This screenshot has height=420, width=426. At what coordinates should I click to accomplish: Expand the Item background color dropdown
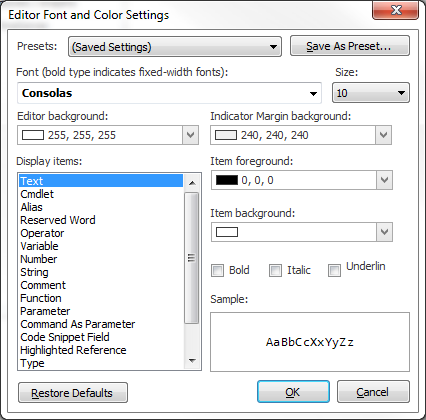pos(384,232)
